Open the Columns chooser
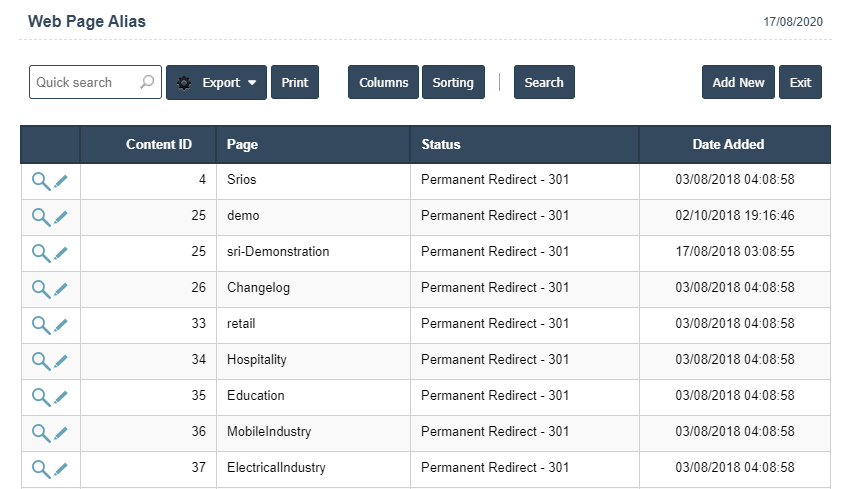The image size is (850, 489). pos(384,83)
